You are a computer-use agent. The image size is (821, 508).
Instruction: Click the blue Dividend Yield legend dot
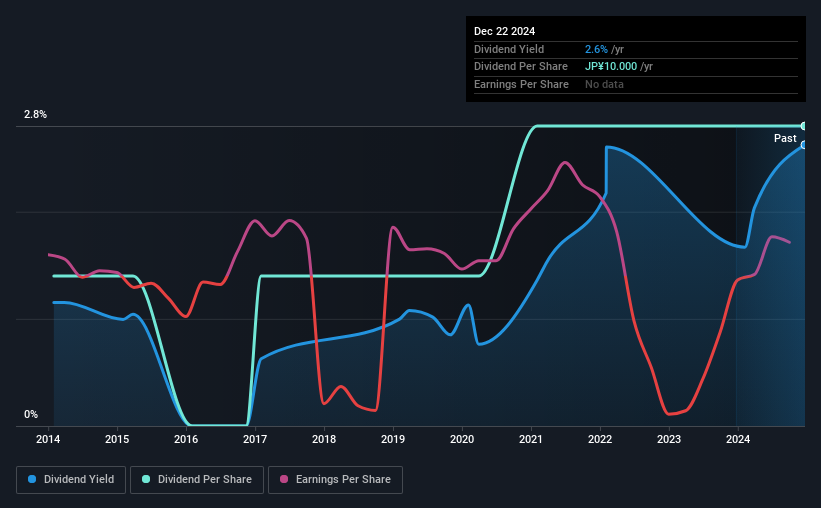pos(32,479)
